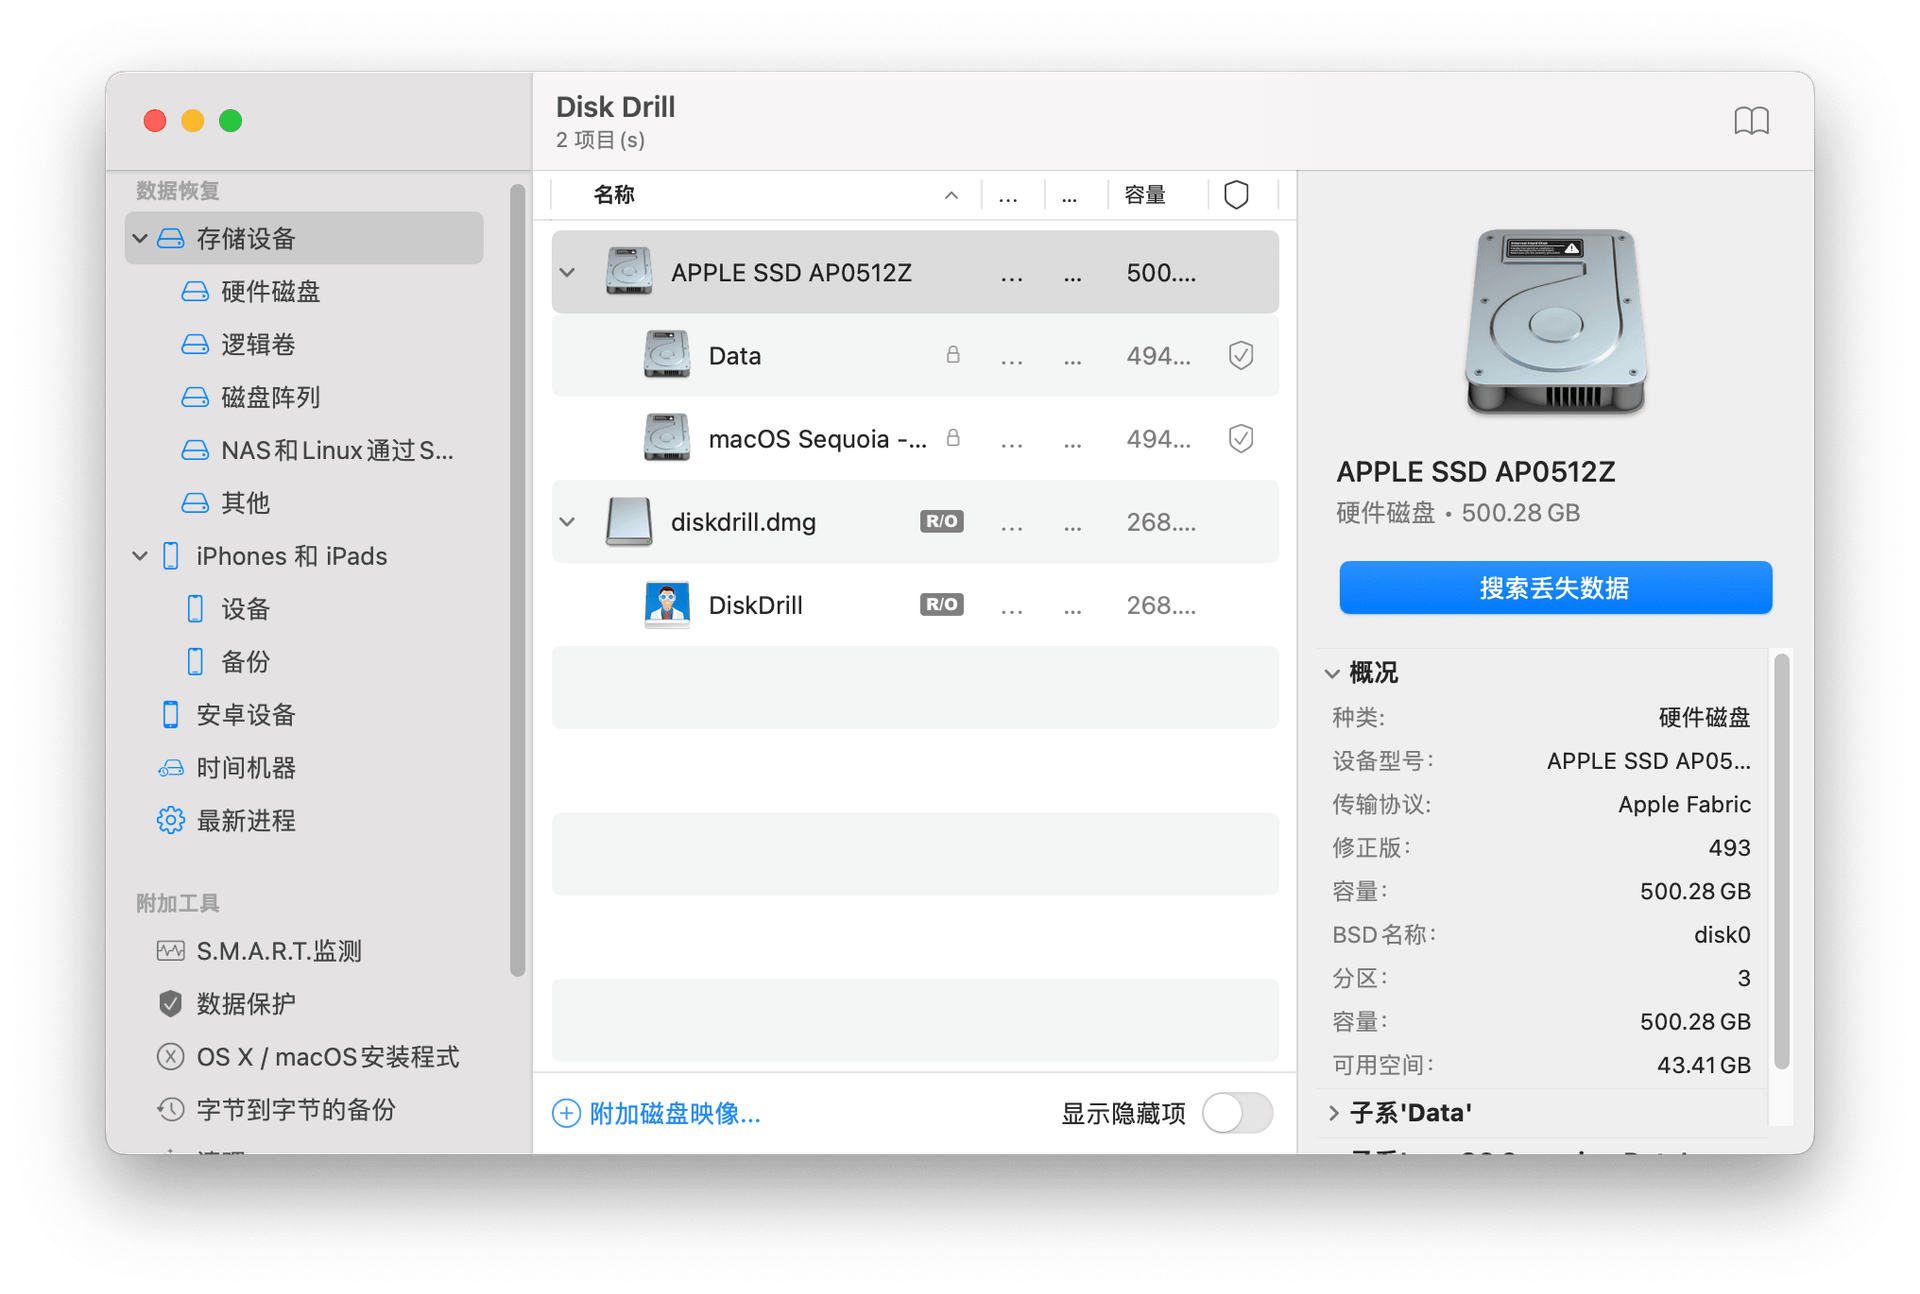Open S.M.A.R.T.监测 tool
The width and height of the screenshot is (1920, 1294).
(279, 951)
